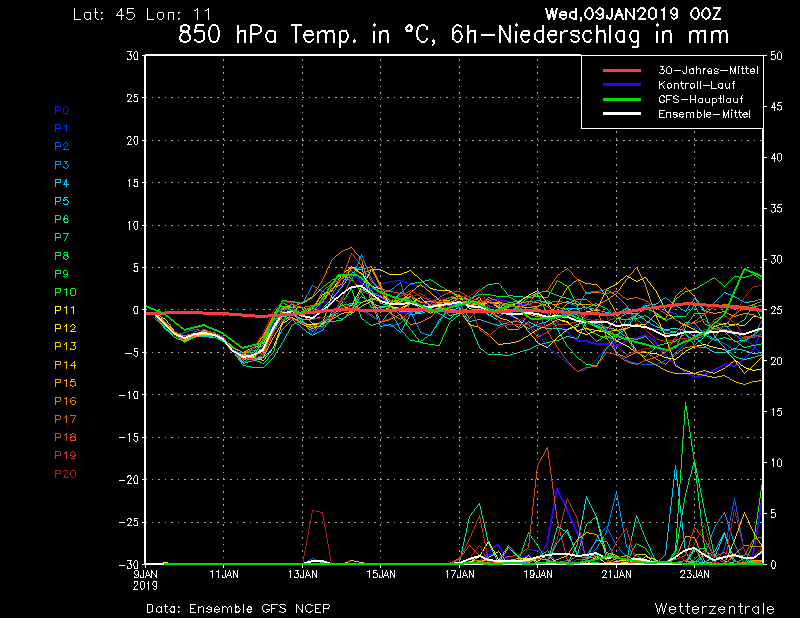
Task: Click the "Wed,09JAN2019 00Z" run date
Action: [633, 14]
